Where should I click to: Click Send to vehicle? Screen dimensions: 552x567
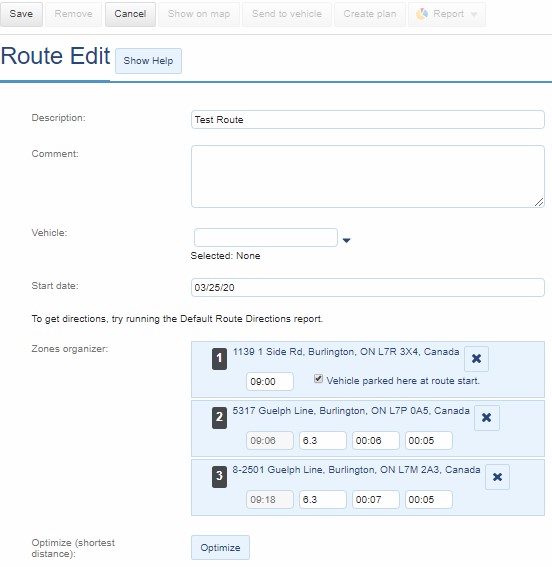click(x=287, y=14)
